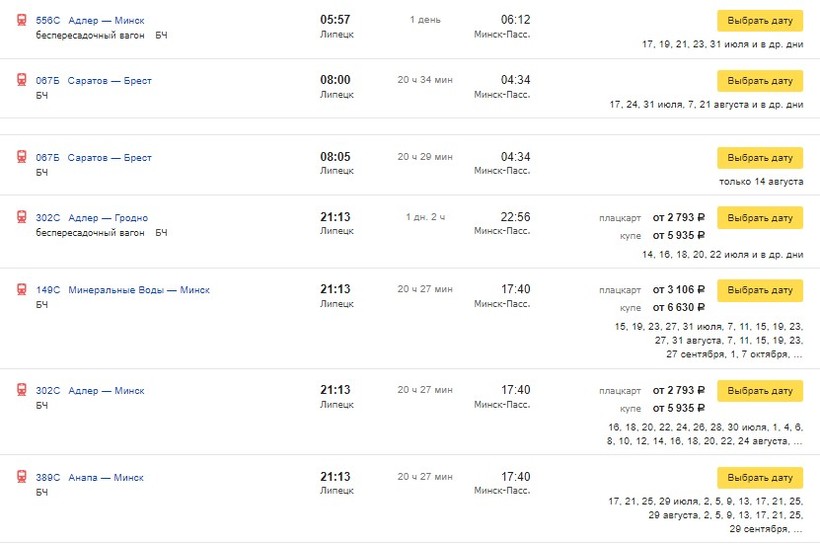Click train icon beside 149С Минеральные Воды — Минск
Image resolution: width=820 pixels, height=544 pixels.
[x=22, y=289]
